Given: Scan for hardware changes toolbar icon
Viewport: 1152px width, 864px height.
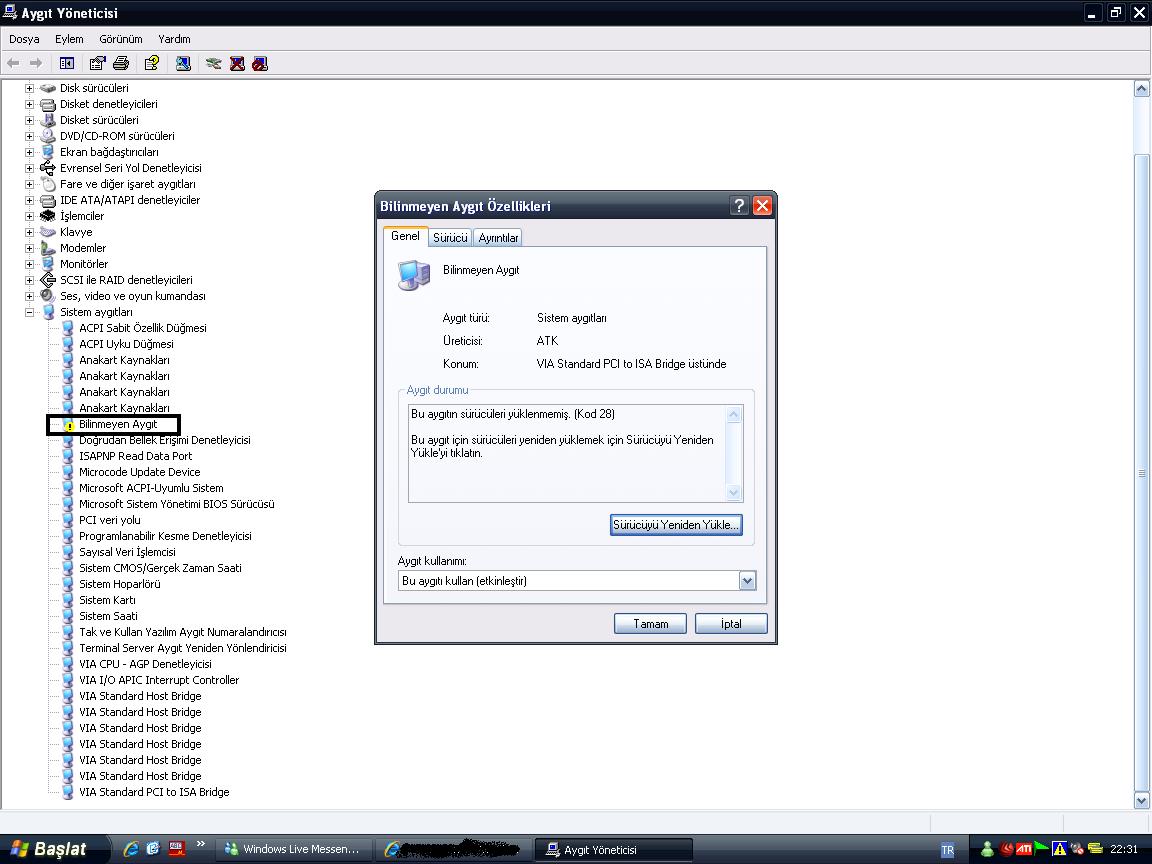Looking at the screenshot, I should pos(183,63).
